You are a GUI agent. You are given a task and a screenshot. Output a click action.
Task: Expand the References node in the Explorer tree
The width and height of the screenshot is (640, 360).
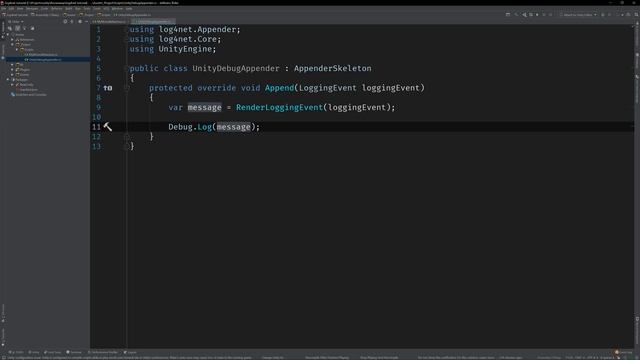coord(12,40)
